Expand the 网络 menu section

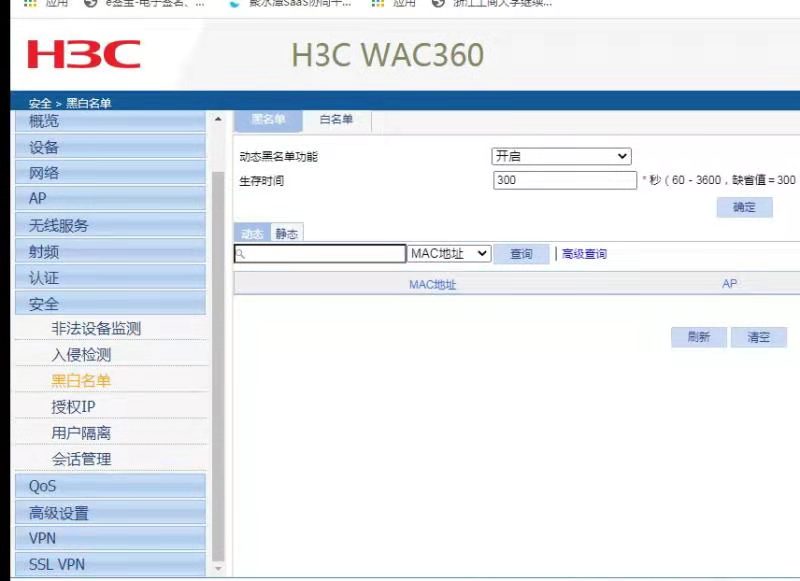(110, 173)
